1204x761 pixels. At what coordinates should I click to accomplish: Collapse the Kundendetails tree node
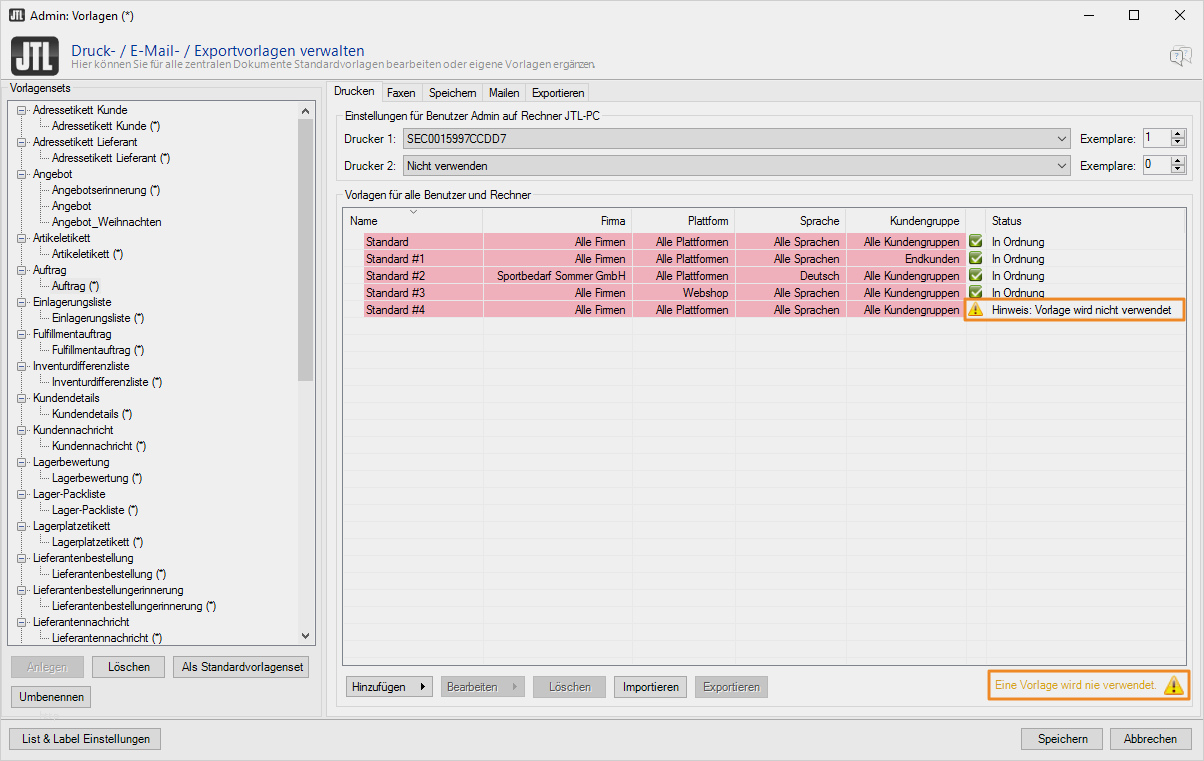pyautogui.click(x=22, y=398)
